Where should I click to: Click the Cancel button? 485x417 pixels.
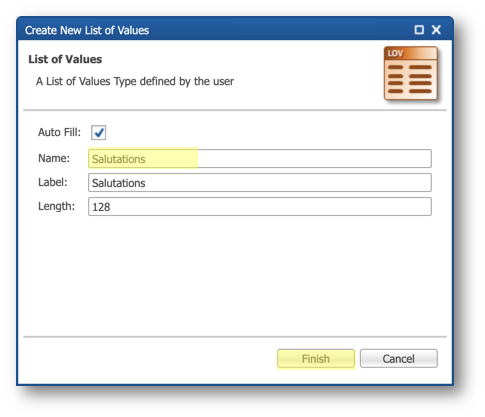(399, 359)
